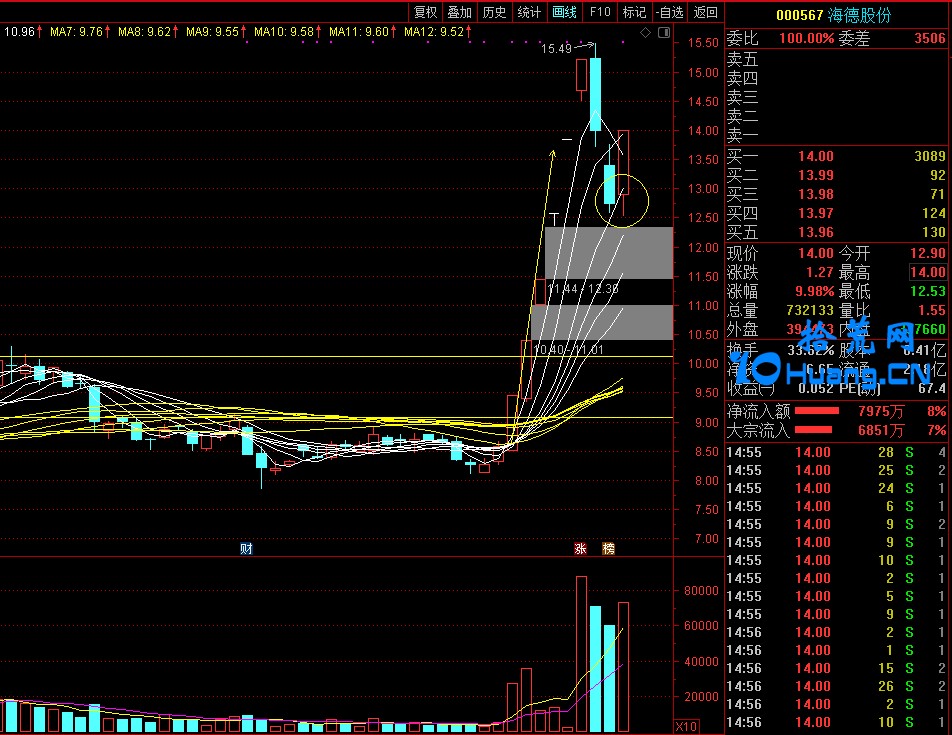Screen dimensions: 952x735
Task: Select the 买四 bid row at 13.97
Action: pos(836,213)
